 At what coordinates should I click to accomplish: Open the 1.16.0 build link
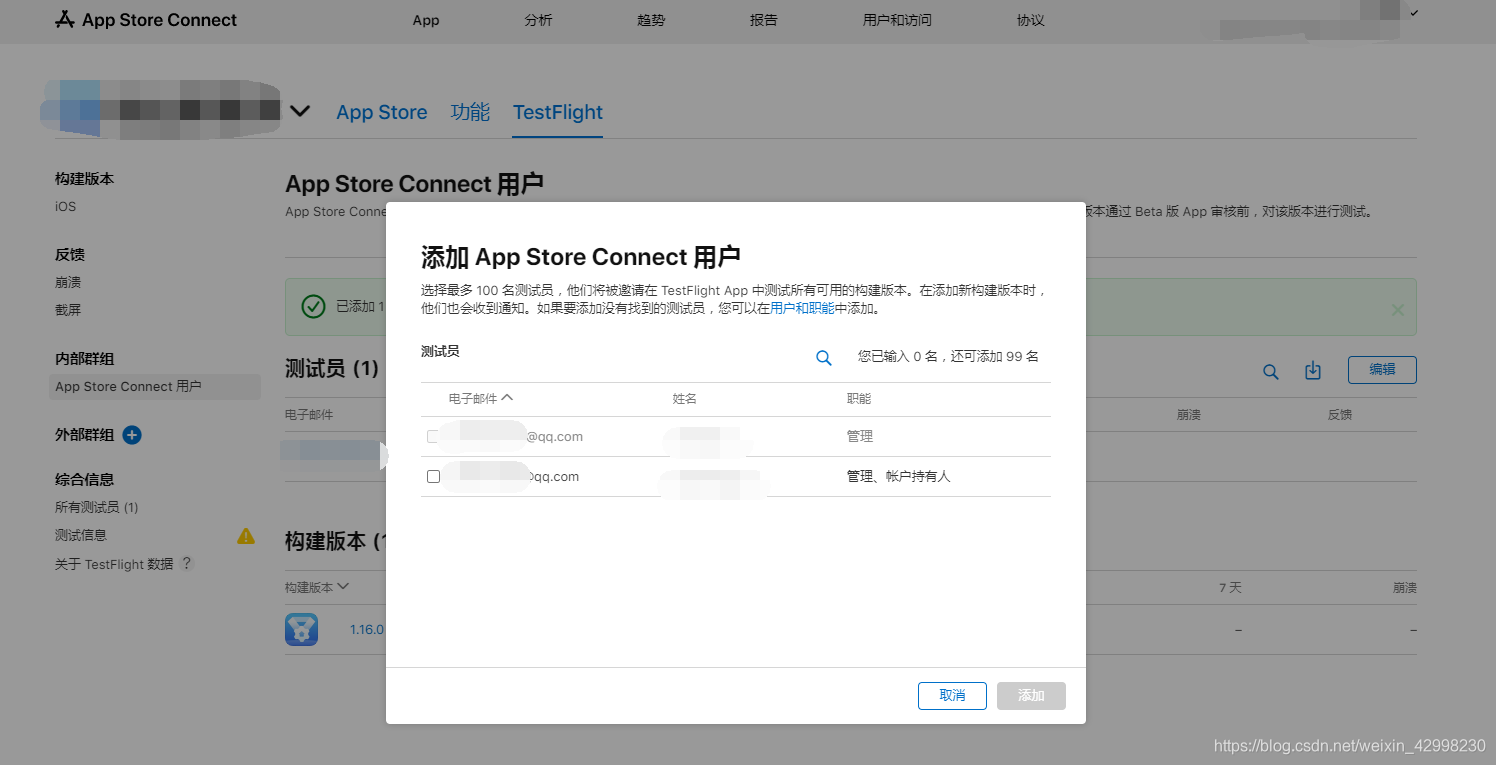[366, 630]
